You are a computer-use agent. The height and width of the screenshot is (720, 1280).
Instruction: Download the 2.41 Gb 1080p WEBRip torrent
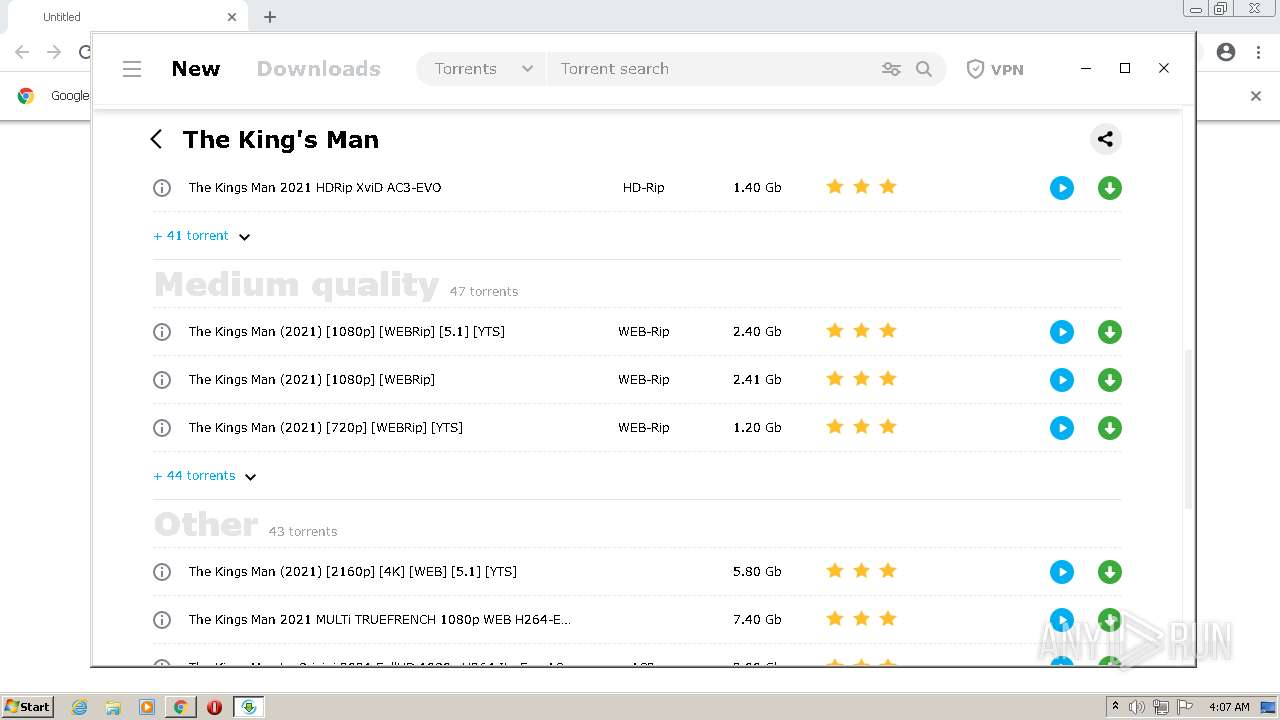(x=1110, y=380)
